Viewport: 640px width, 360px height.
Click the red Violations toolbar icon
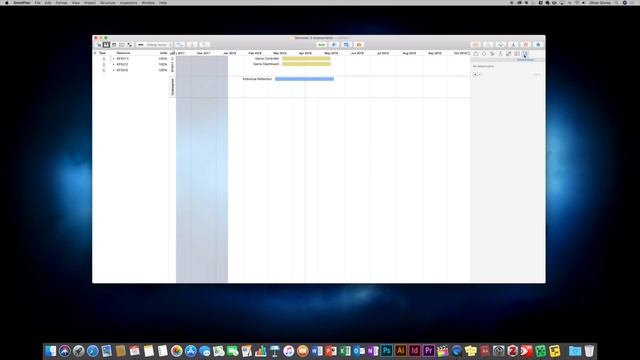pyautogui.click(x=526, y=44)
